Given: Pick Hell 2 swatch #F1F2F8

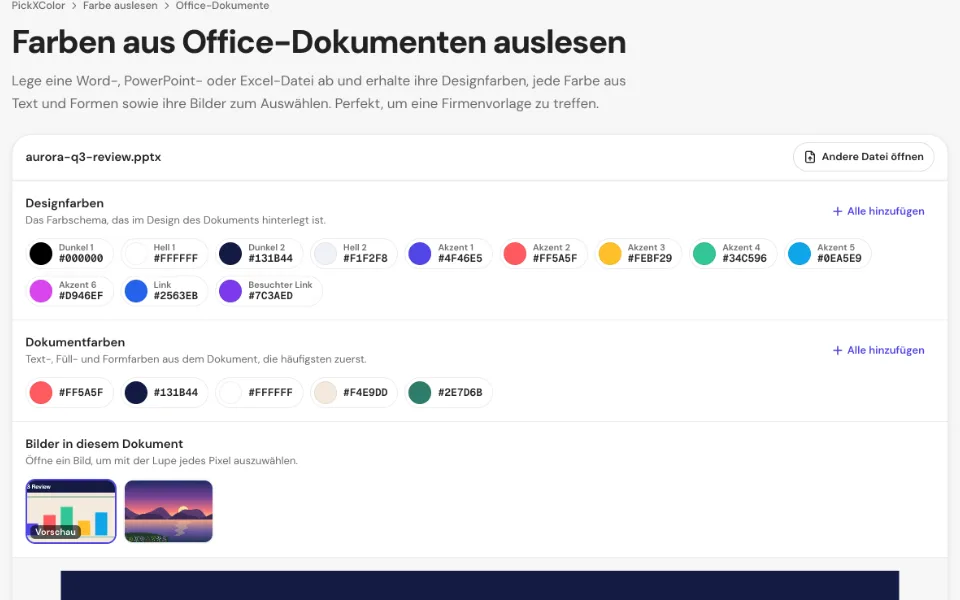Looking at the screenshot, I should 354,253.
